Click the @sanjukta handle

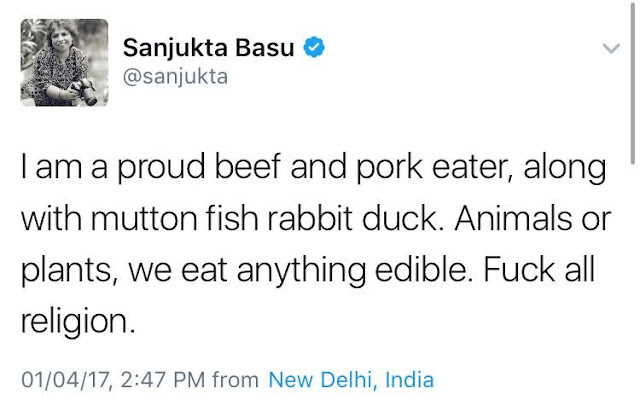pyautogui.click(x=176, y=78)
